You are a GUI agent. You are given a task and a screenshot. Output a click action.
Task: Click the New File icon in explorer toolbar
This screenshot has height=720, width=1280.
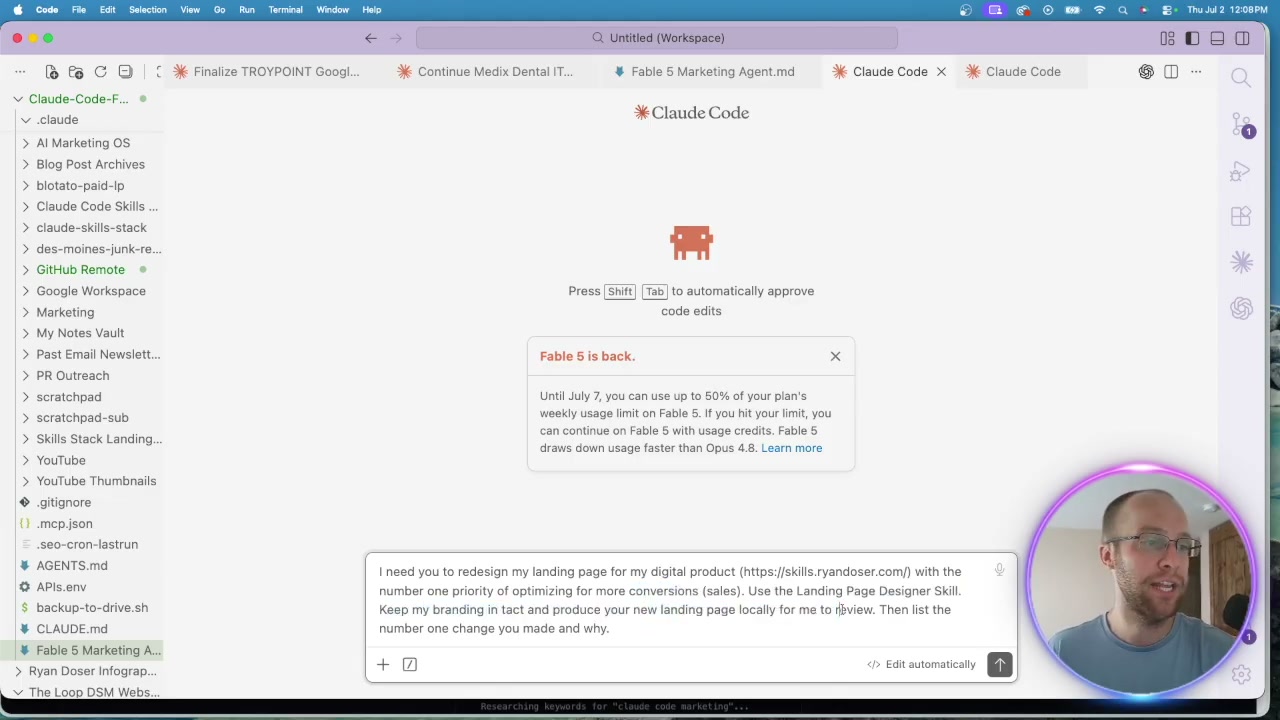pos(51,72)
